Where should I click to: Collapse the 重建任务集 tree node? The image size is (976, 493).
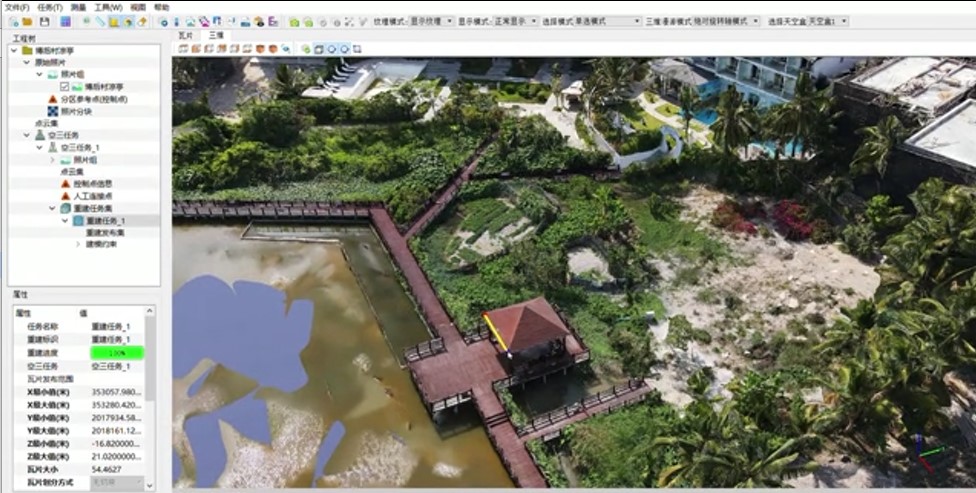pos(52,209)
